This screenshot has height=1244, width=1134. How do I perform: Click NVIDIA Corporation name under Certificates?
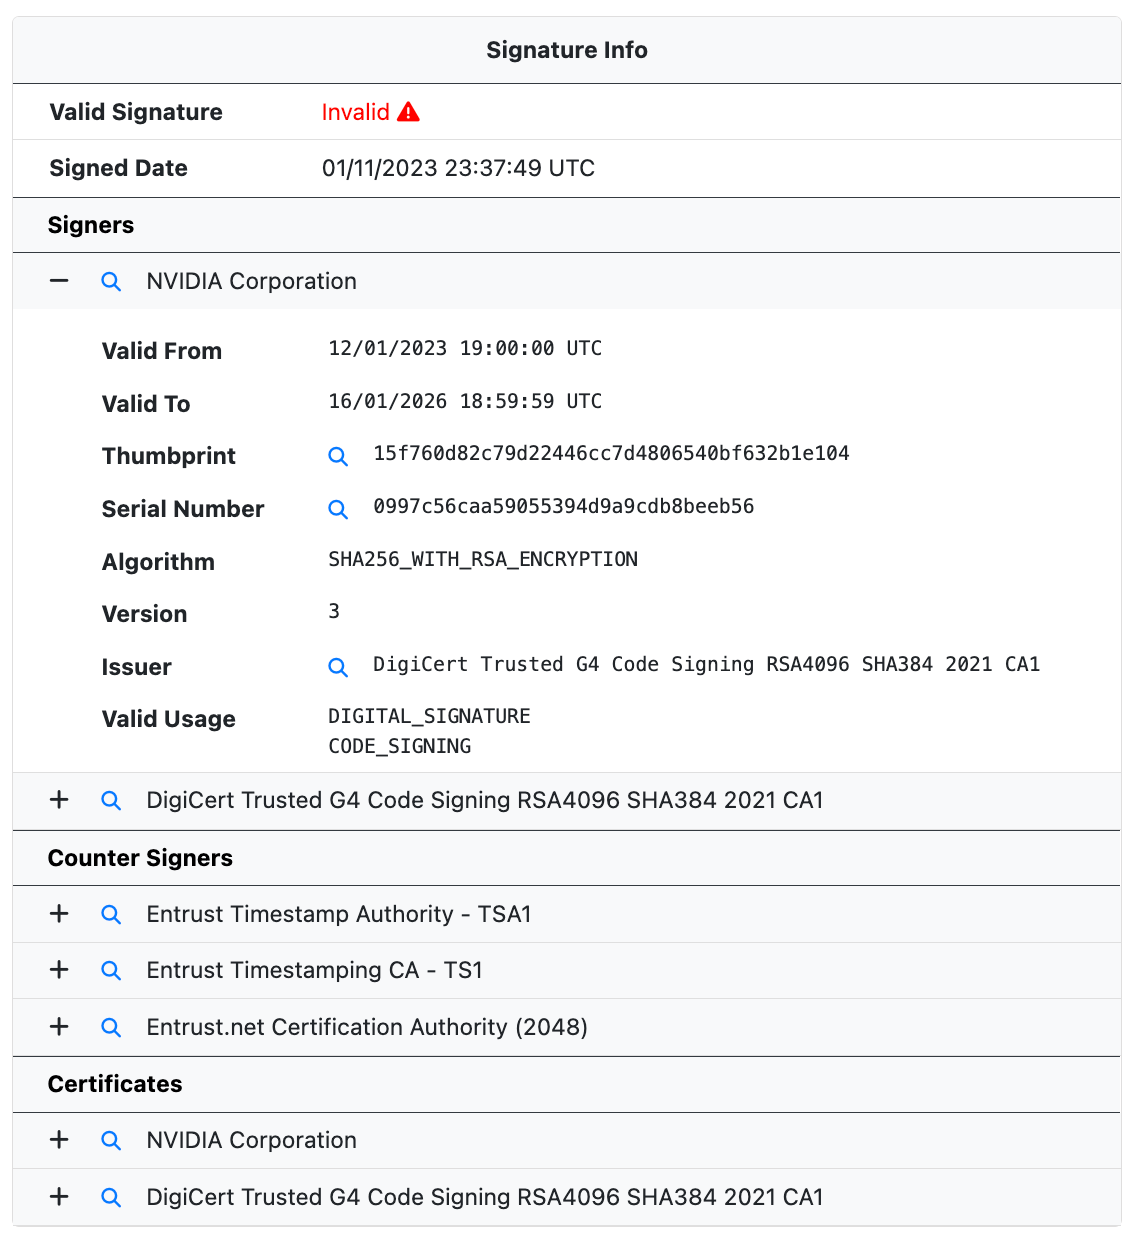click(251, 1140)
